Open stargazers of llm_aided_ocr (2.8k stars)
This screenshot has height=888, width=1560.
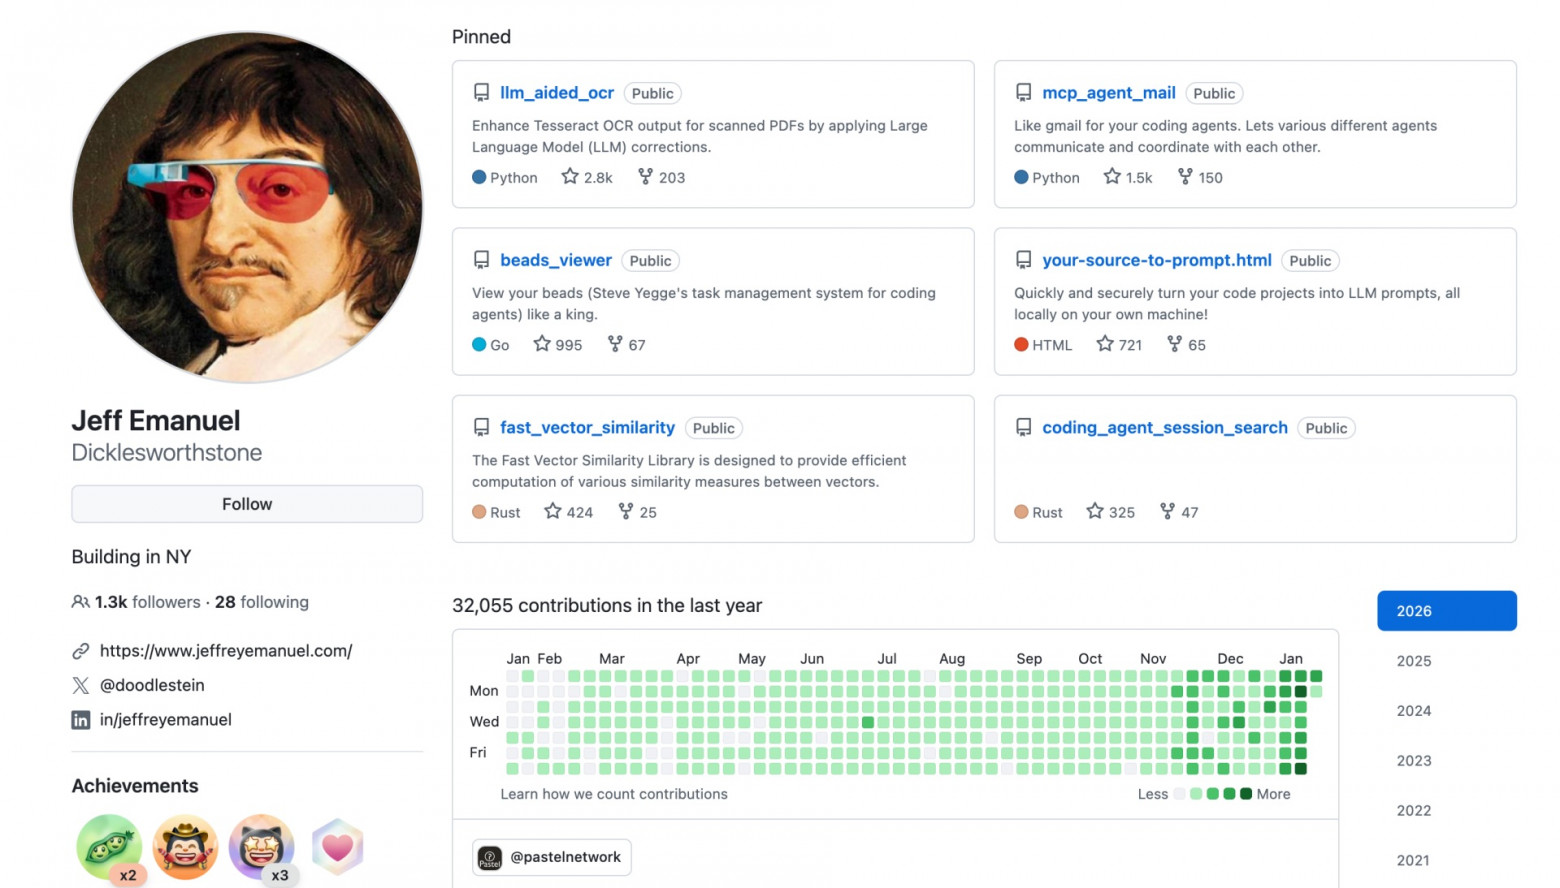(587, 177)
